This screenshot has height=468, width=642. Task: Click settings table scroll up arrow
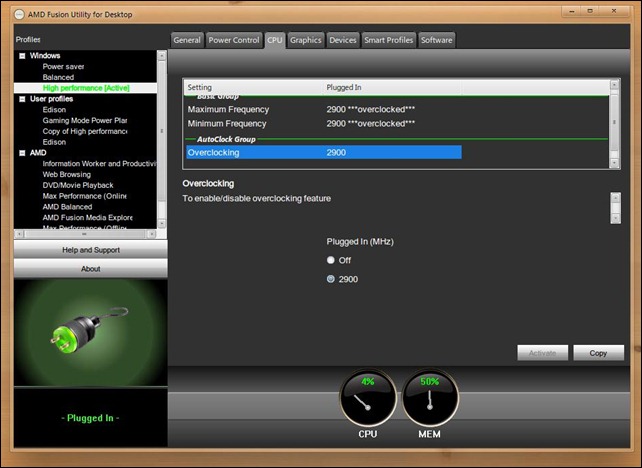point(614,85)
